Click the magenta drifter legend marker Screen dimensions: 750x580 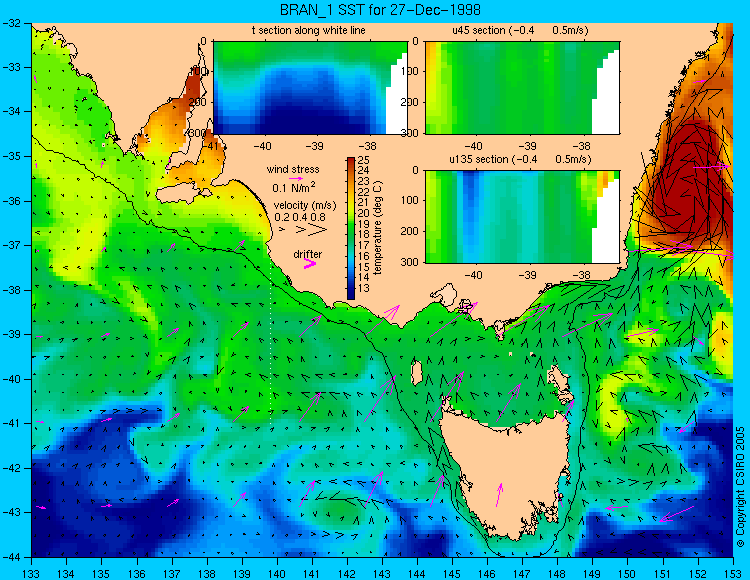click(x=310, y=263)
